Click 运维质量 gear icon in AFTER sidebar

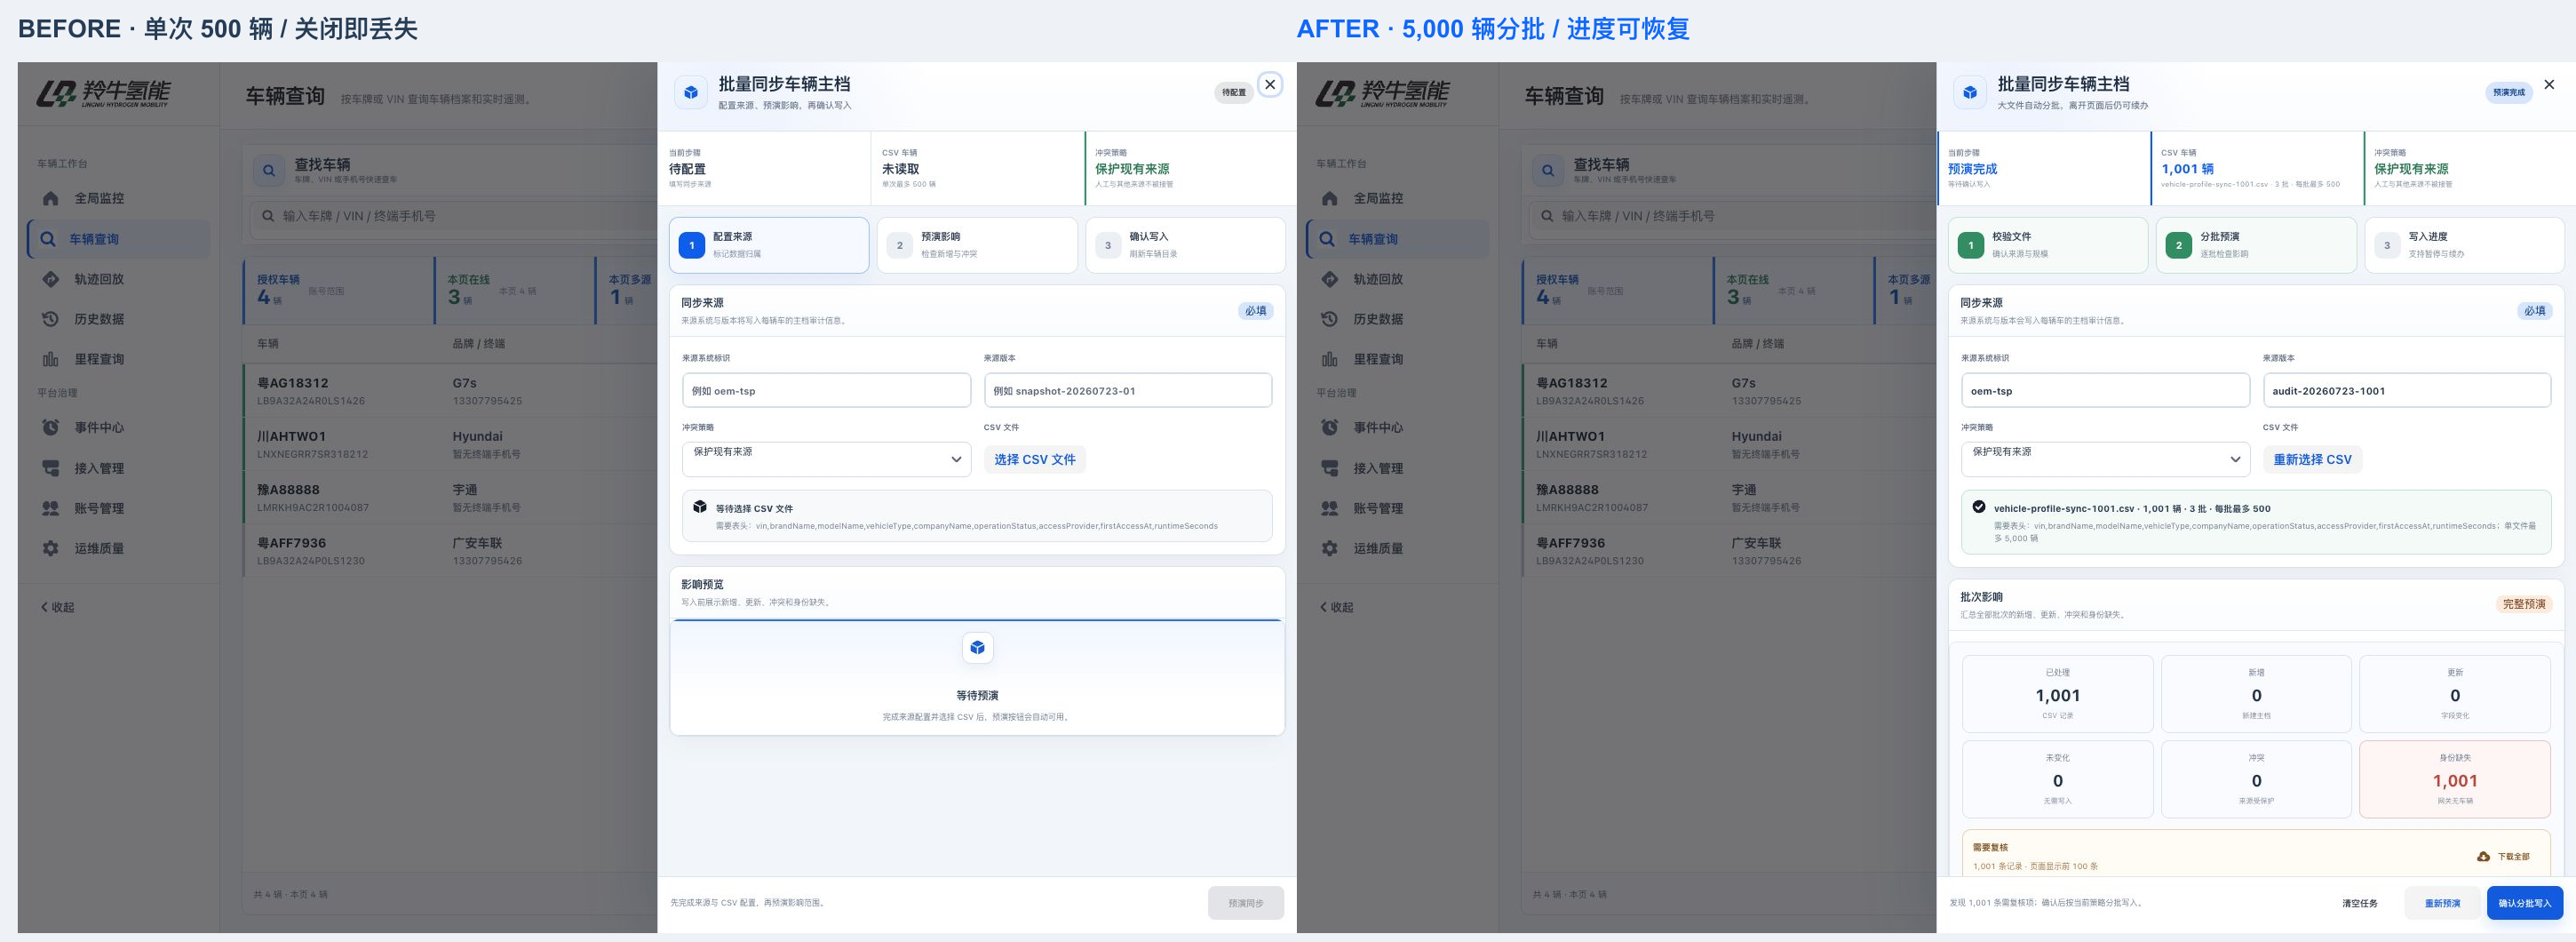[x=1330, y=548]
